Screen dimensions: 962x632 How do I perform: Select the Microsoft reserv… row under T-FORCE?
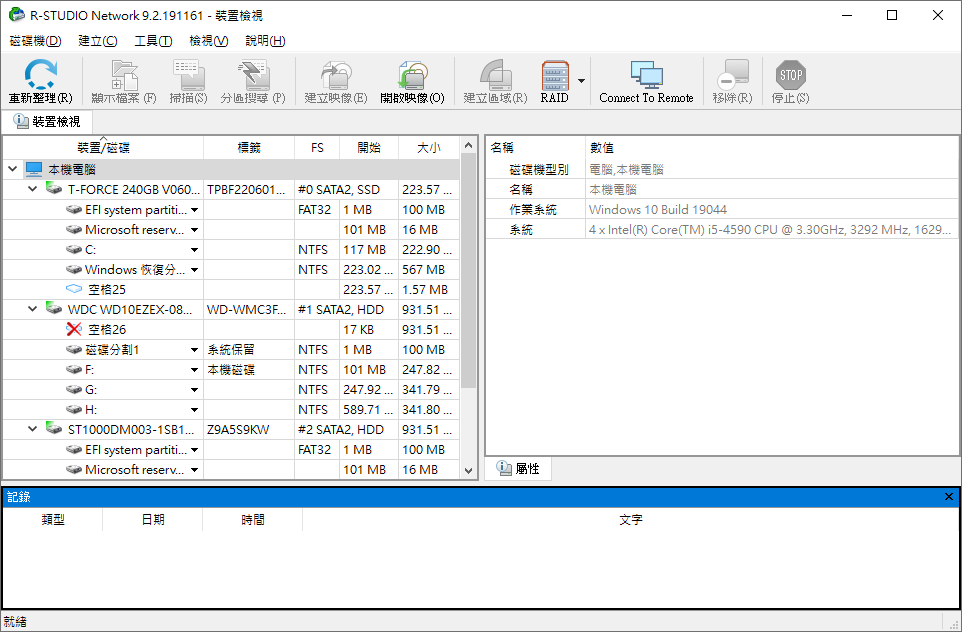(231, 230)
